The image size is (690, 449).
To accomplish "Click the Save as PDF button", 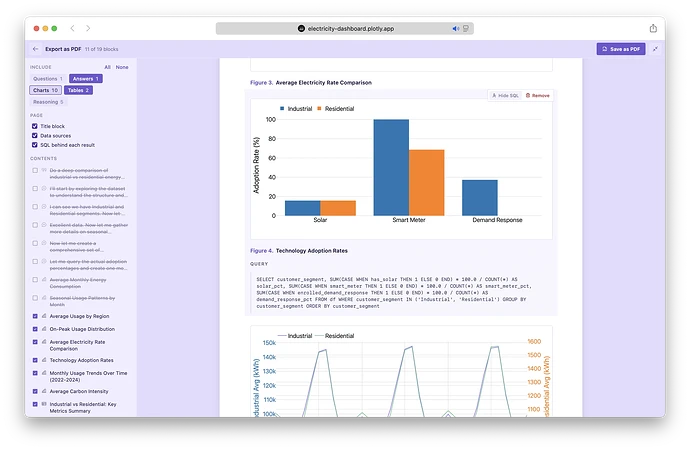I will 621,49.
